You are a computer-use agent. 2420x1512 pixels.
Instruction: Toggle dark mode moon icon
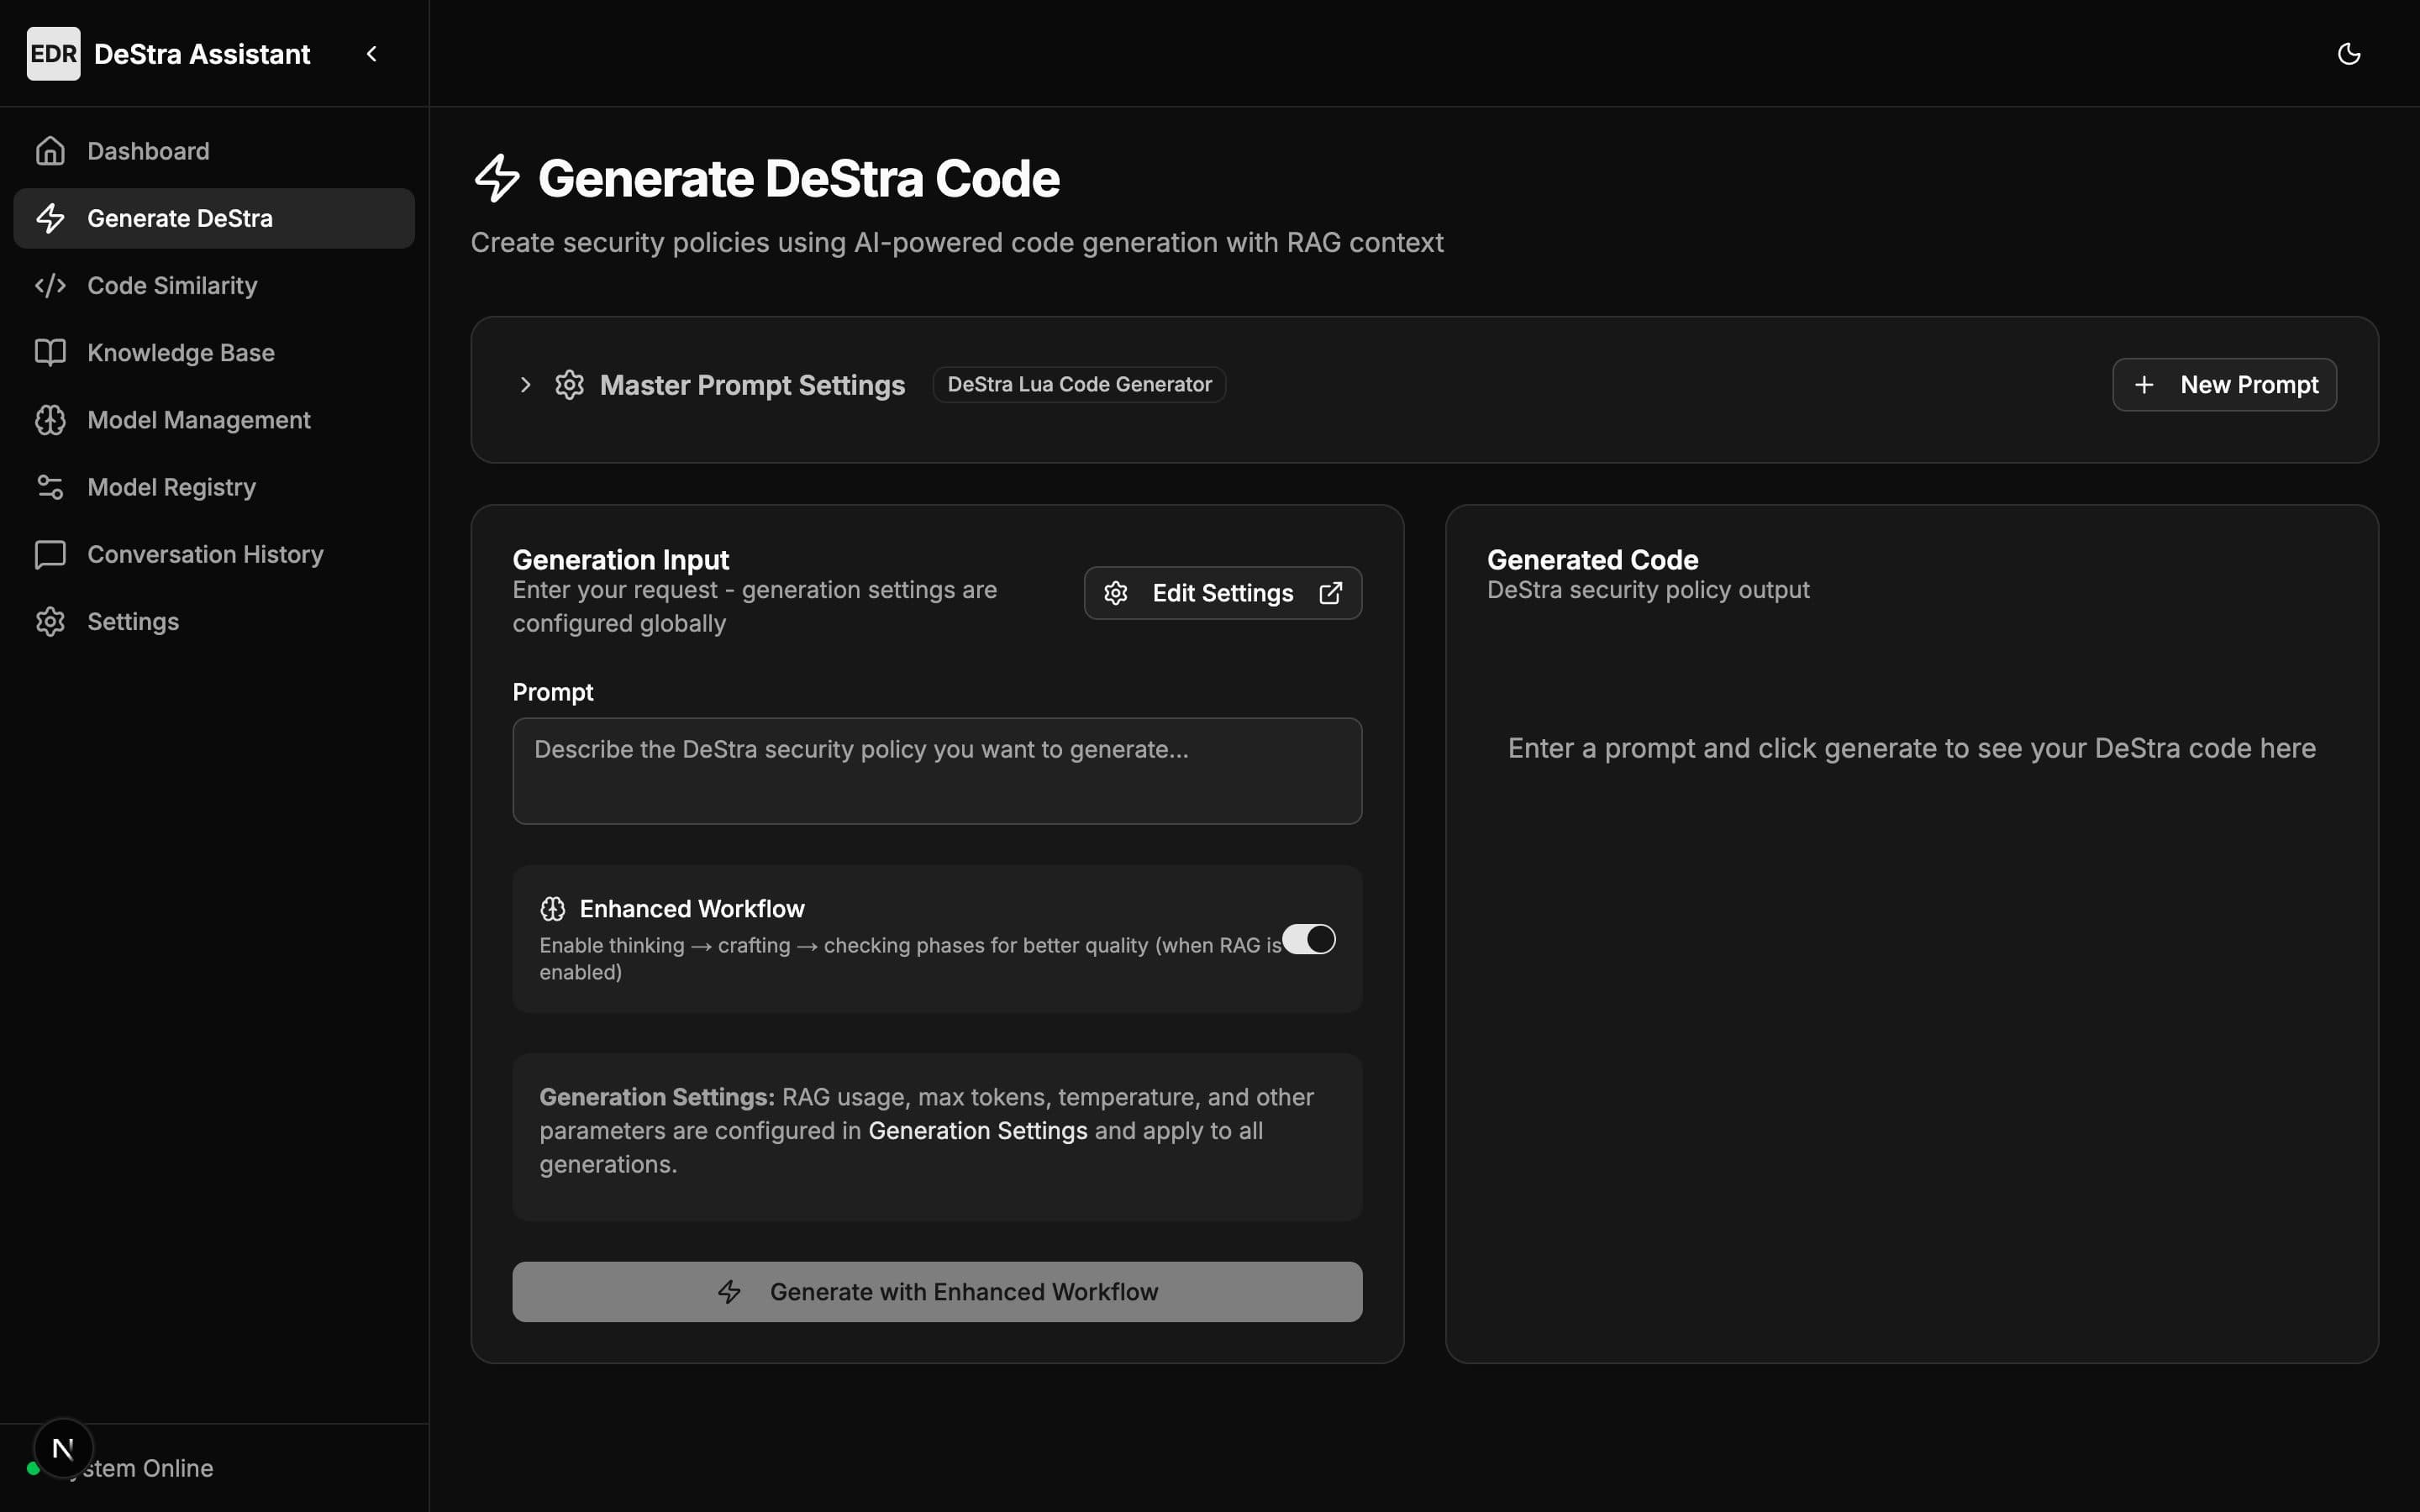click(2349, 54)
